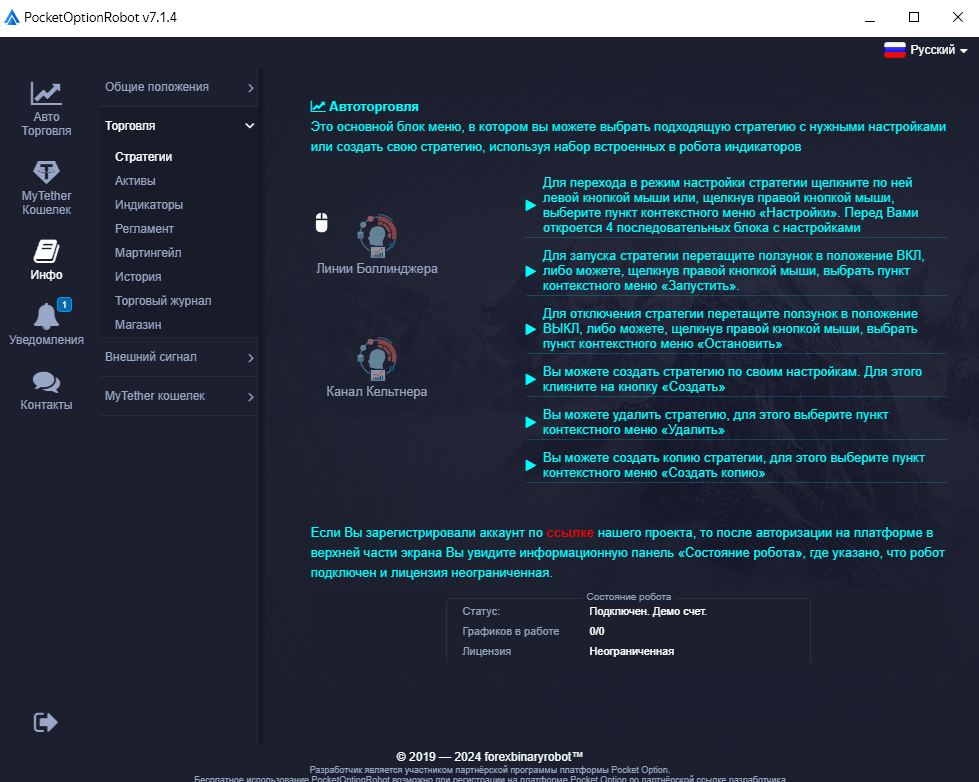The width and height of the screenshot is (979, 782).
Task: Click the Канал Кельтнера strategy icon
Action: coord(377,359)
